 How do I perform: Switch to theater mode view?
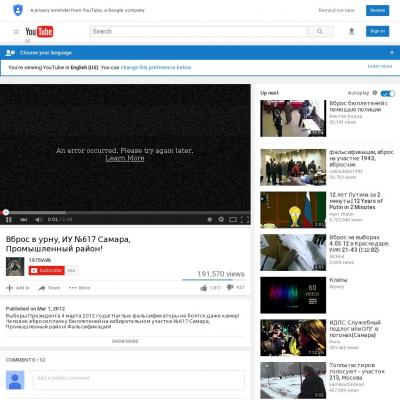pos(233,219)
